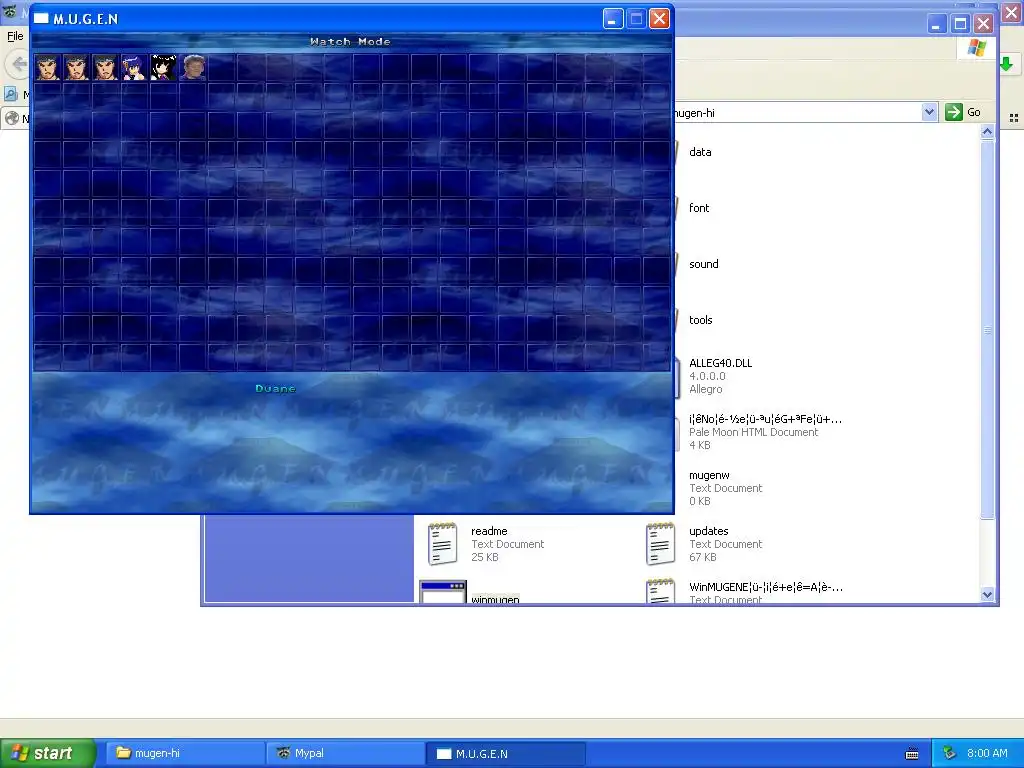Switch to mugen-hi taskbar button
Viewport: 1024px width, 768px height.
(185, 754)
